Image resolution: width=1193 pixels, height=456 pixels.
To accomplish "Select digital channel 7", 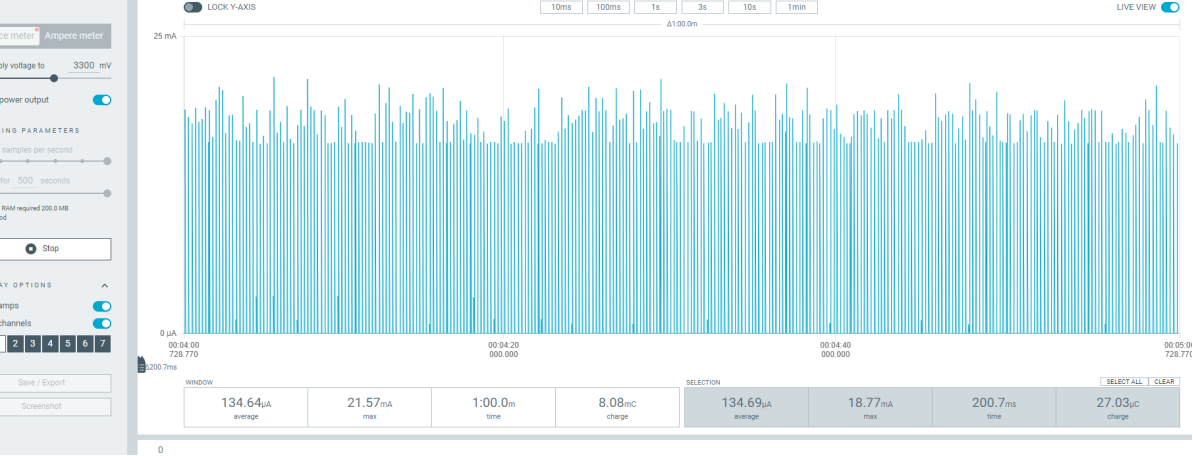I will pyautogui.click(x=103, y=344).
